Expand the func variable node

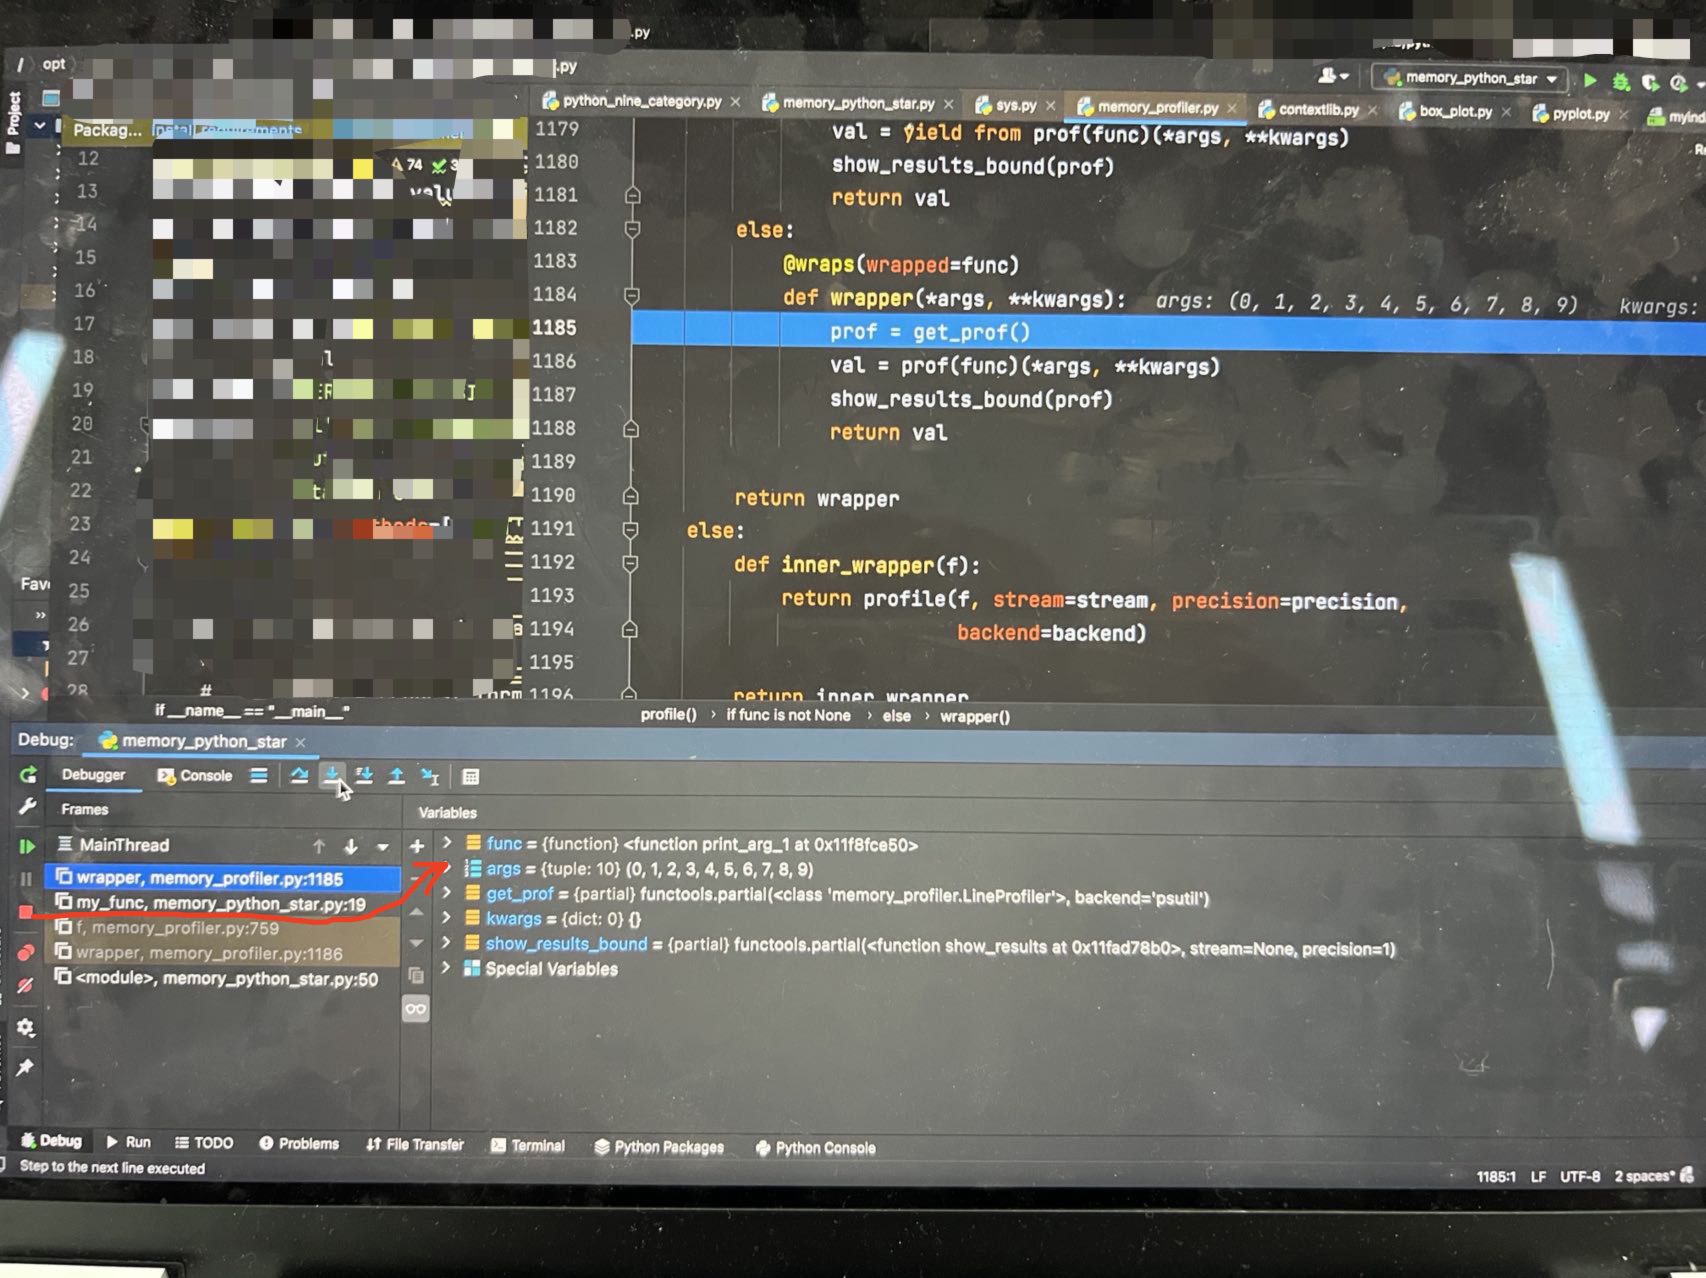point(447,843)
